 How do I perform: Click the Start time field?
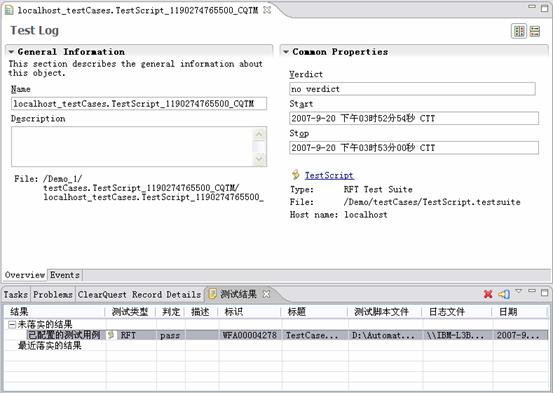414,118
